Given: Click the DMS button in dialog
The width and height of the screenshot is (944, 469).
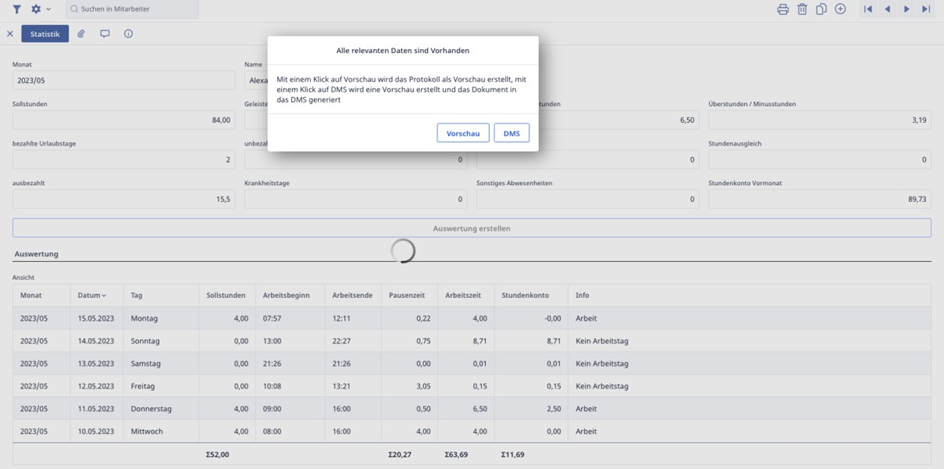Looking at the screenshot, I should [511, 133].
